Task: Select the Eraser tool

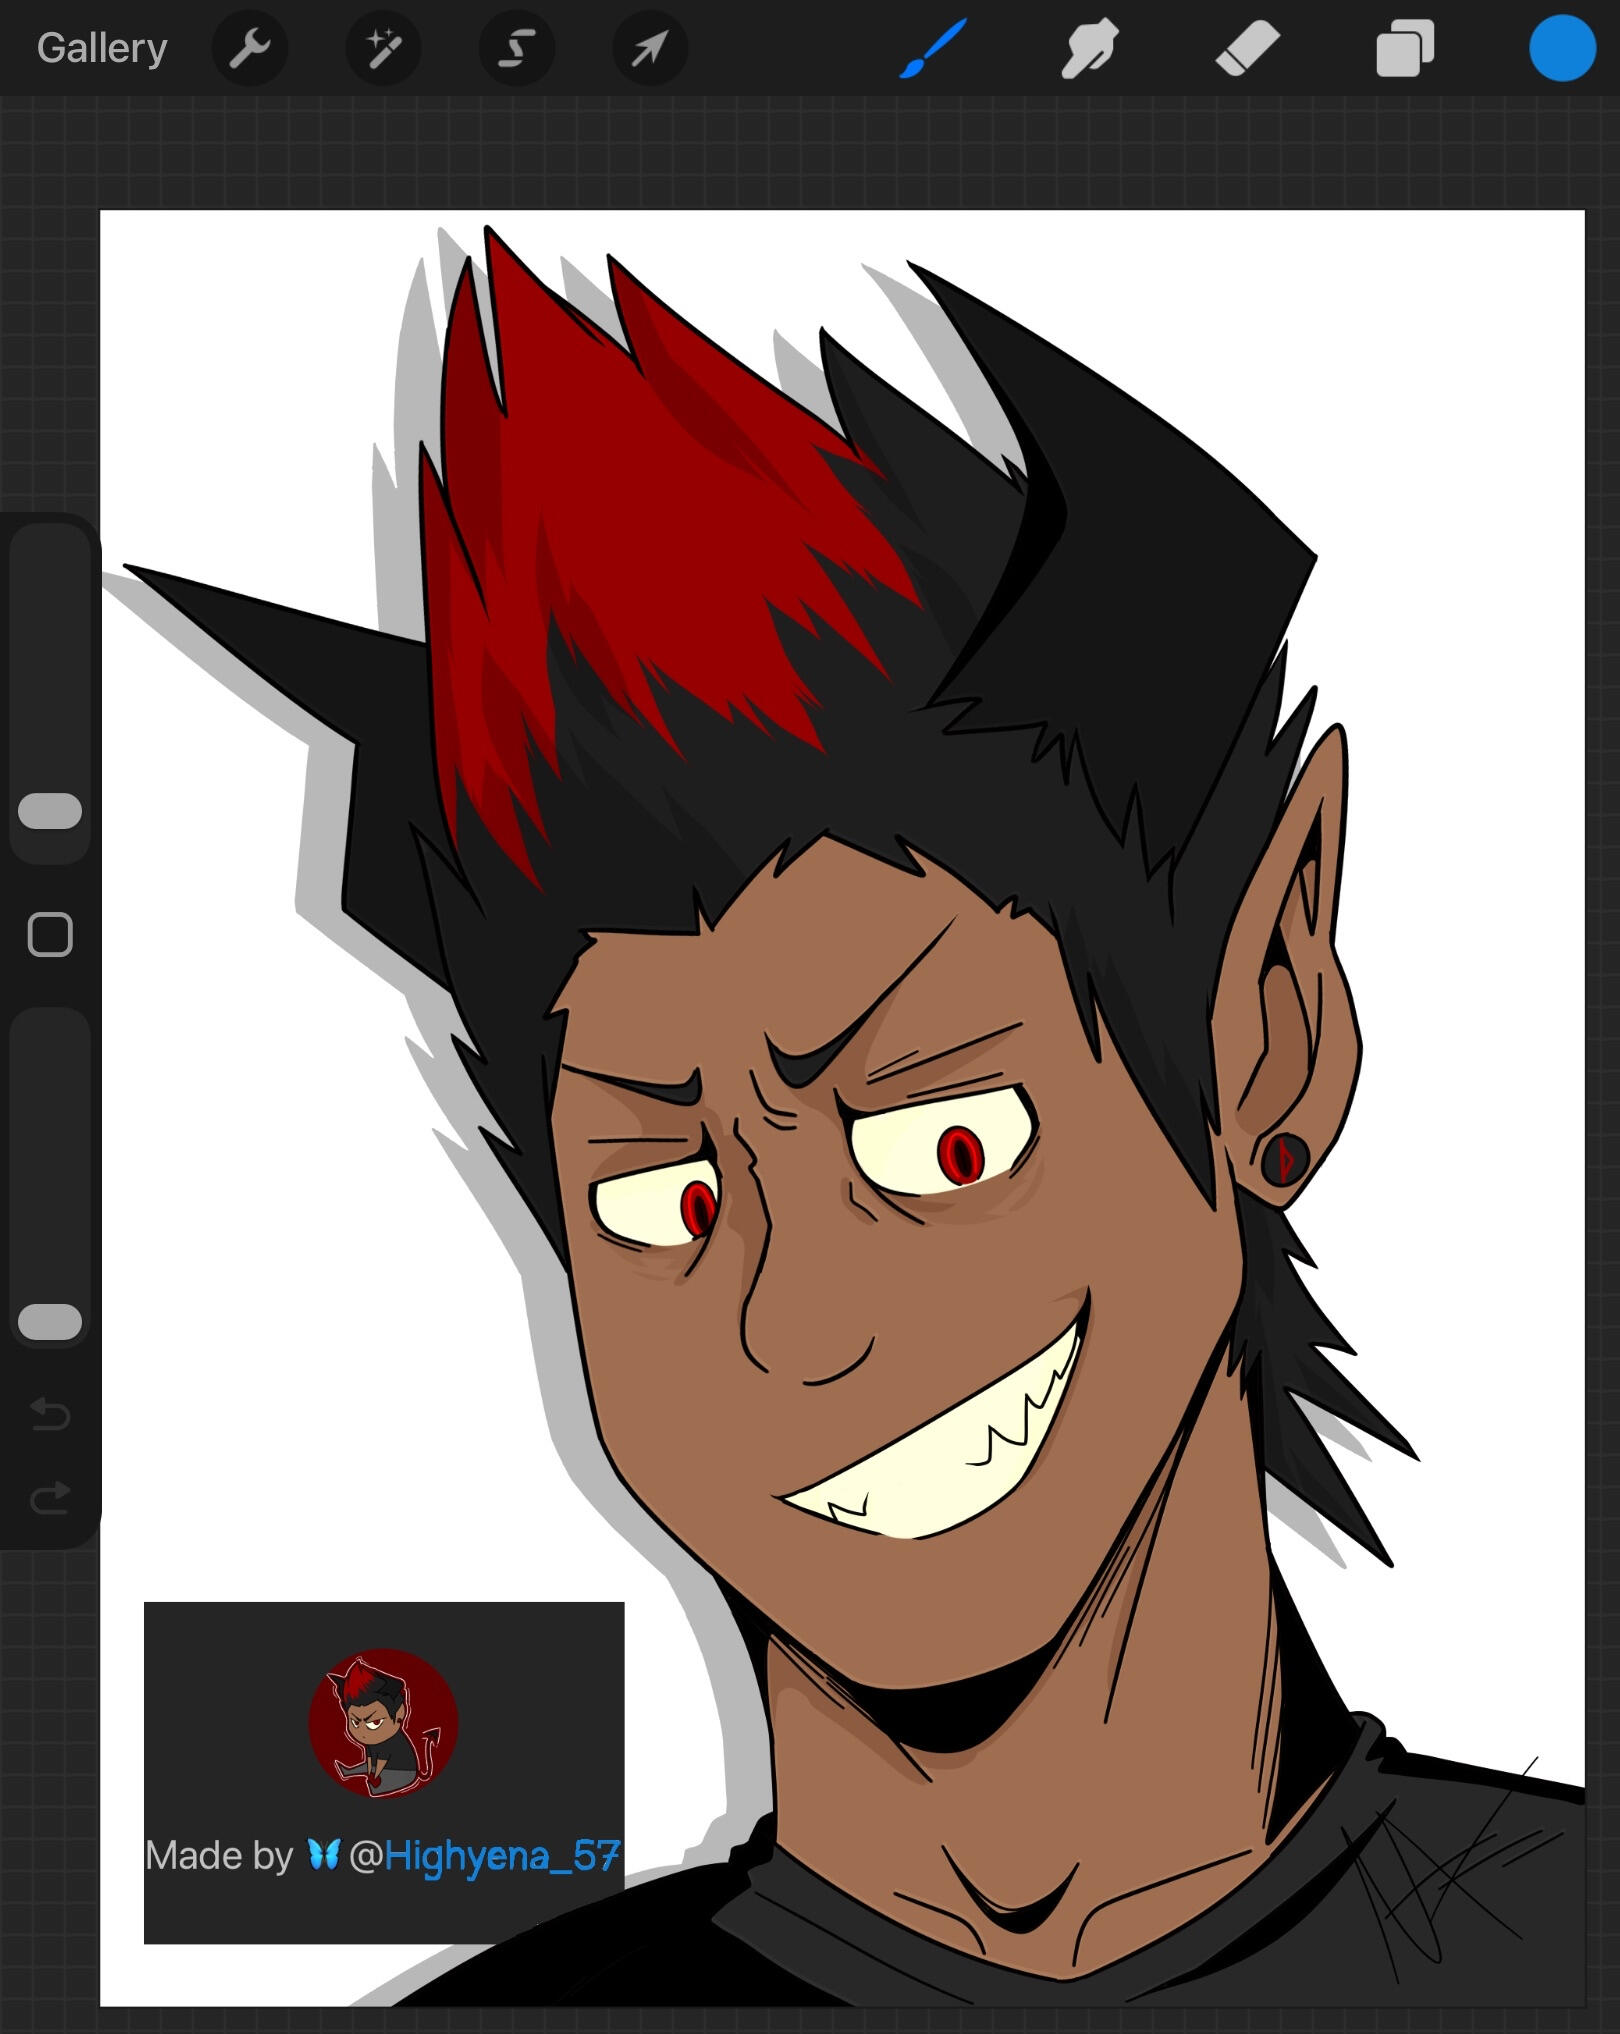Action: 1247,48
